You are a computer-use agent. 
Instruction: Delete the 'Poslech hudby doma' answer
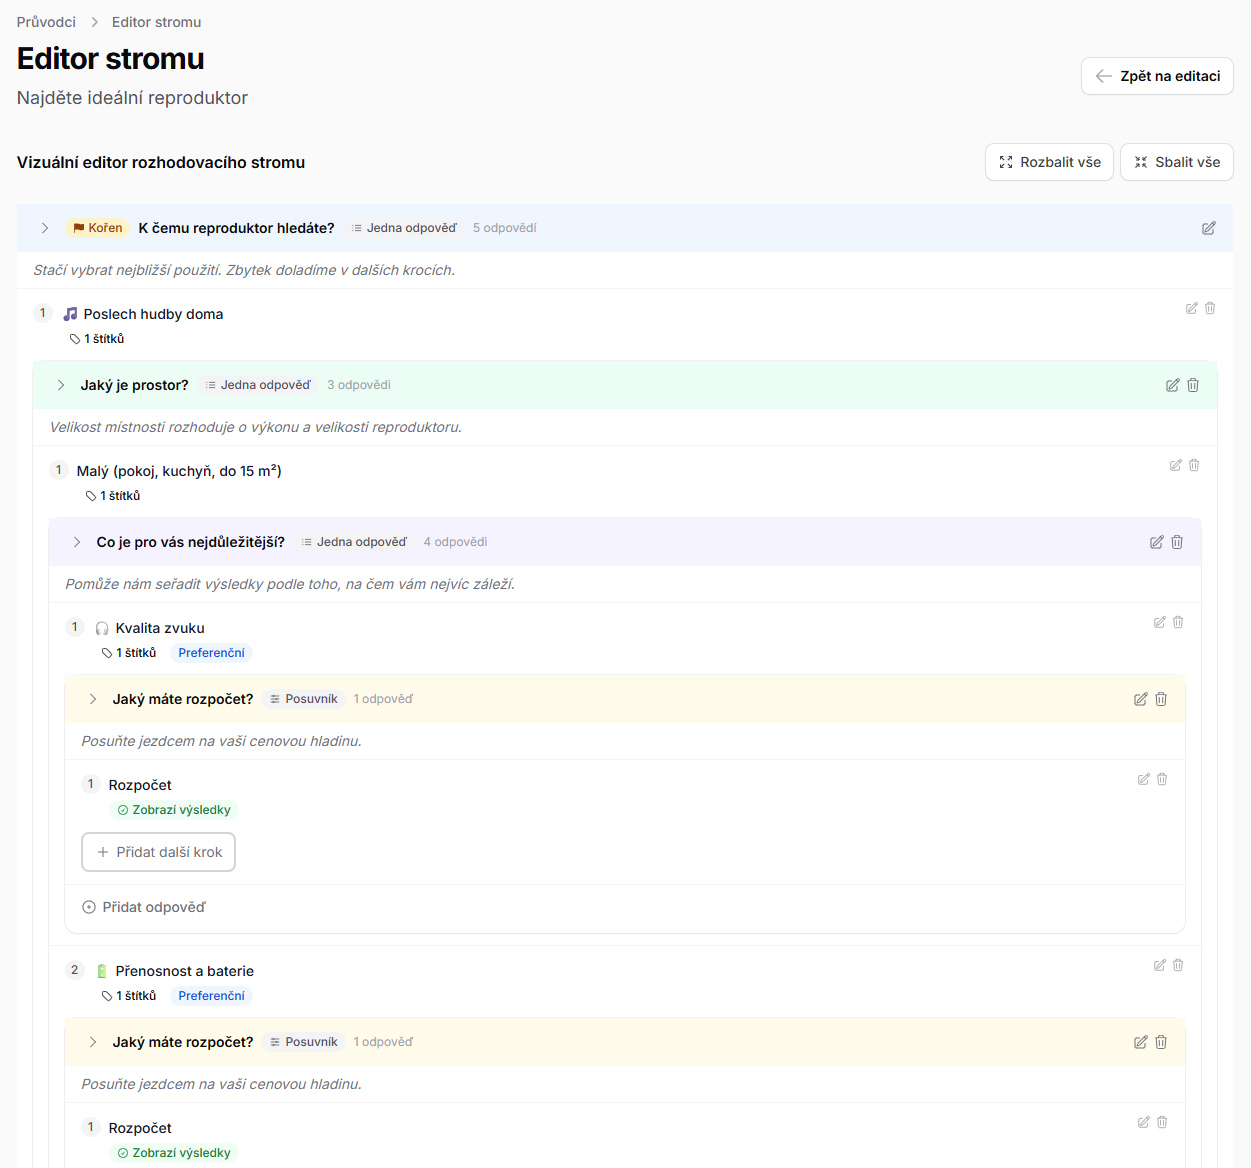coord(1210,308)
